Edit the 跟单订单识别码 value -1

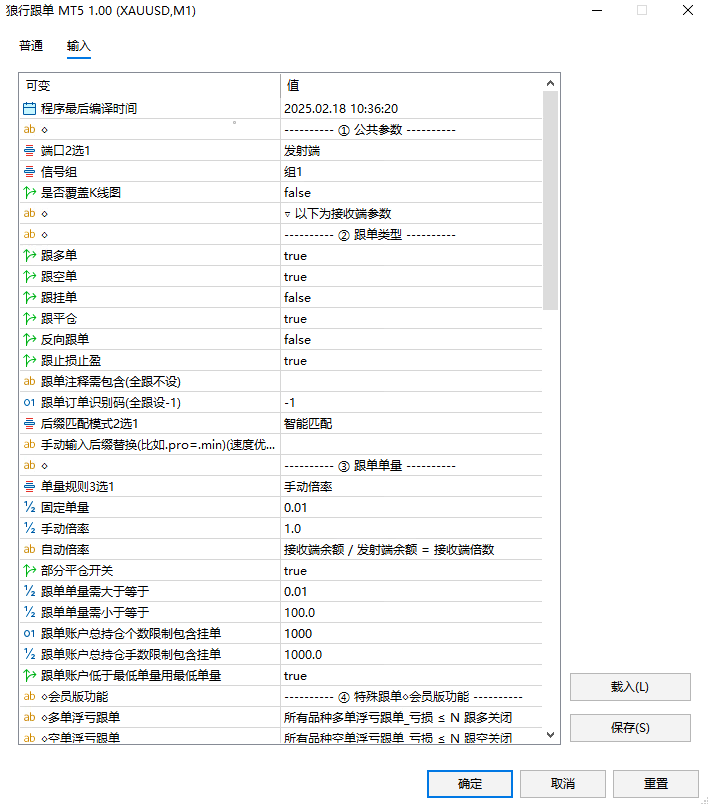(x=411, y=403)
